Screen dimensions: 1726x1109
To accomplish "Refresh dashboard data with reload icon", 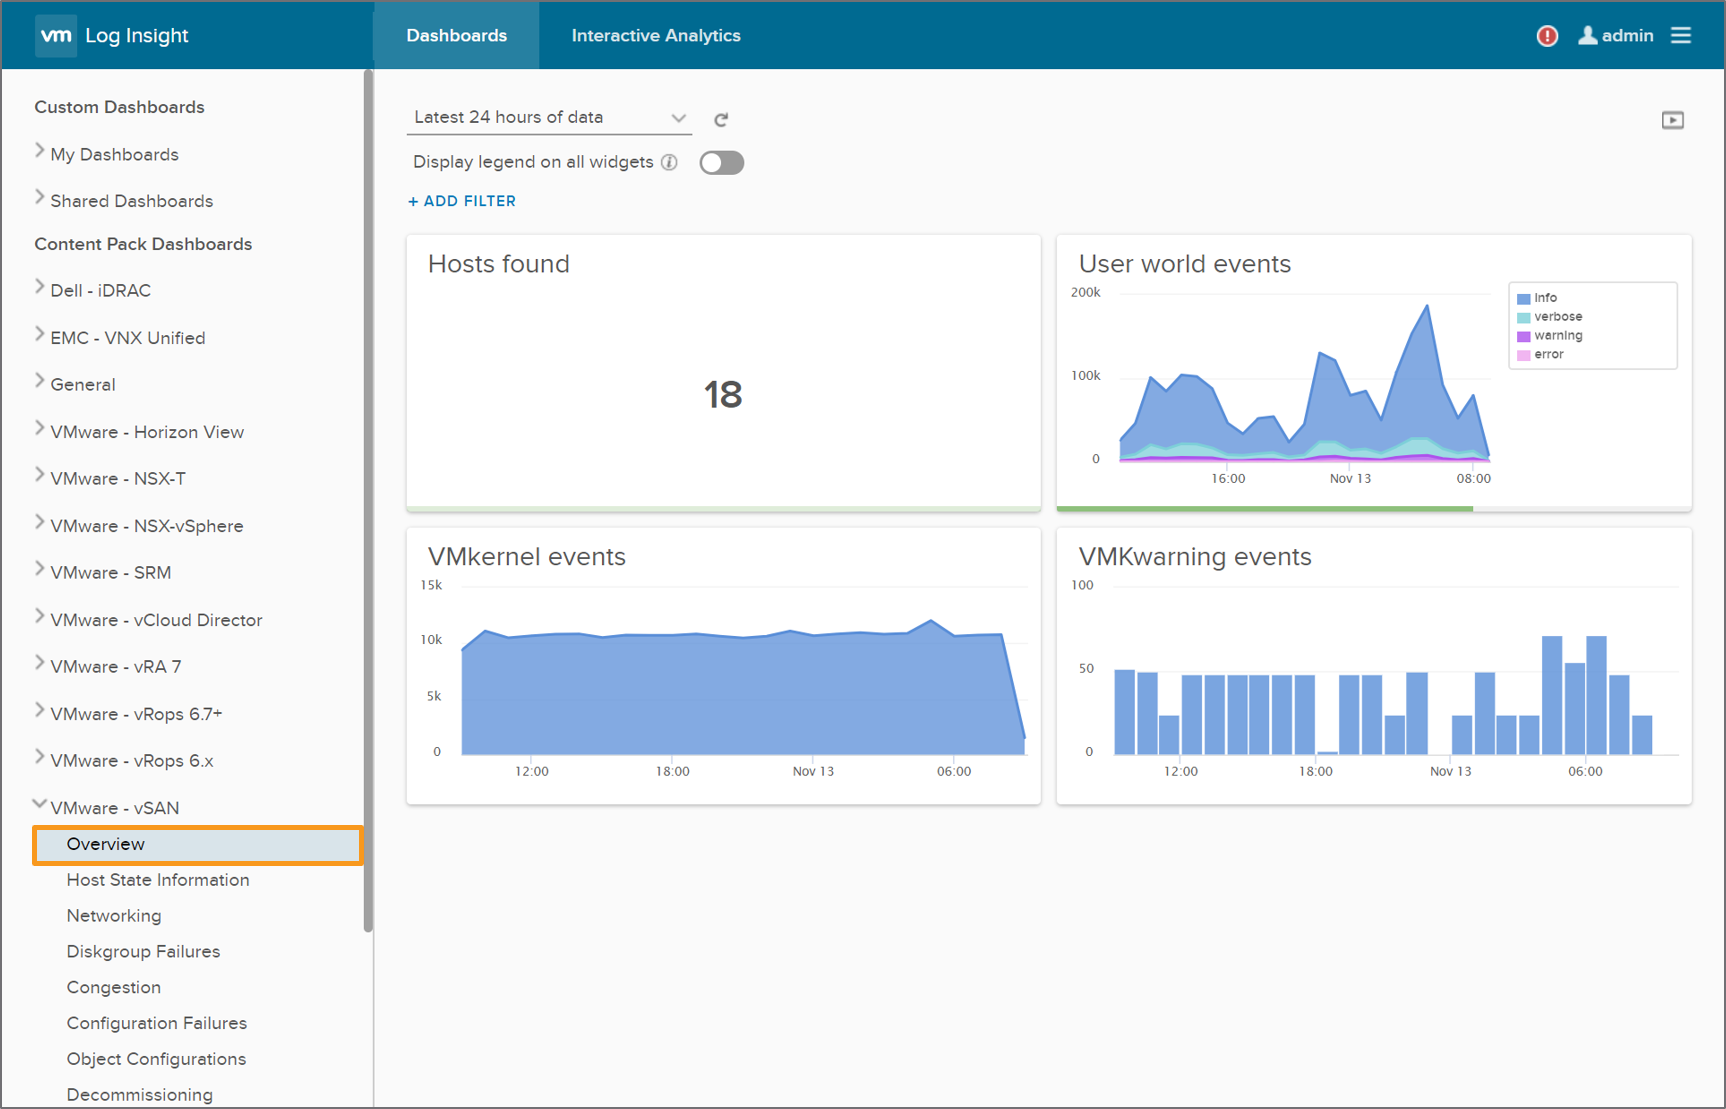I will pos(721,119).
